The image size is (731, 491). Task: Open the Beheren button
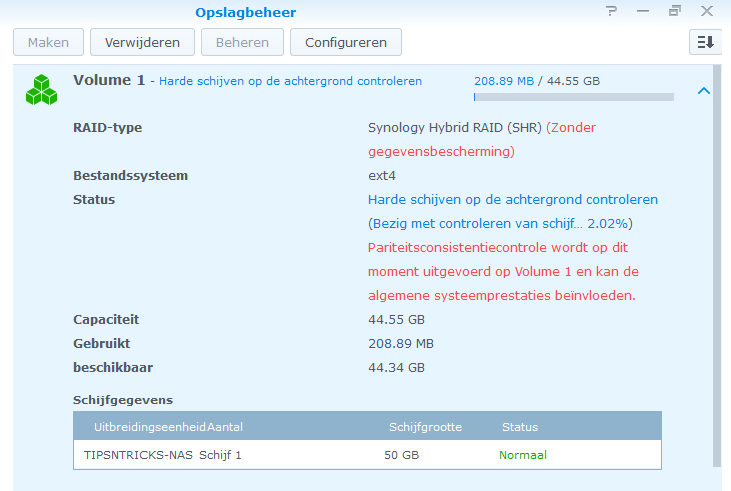242,42
